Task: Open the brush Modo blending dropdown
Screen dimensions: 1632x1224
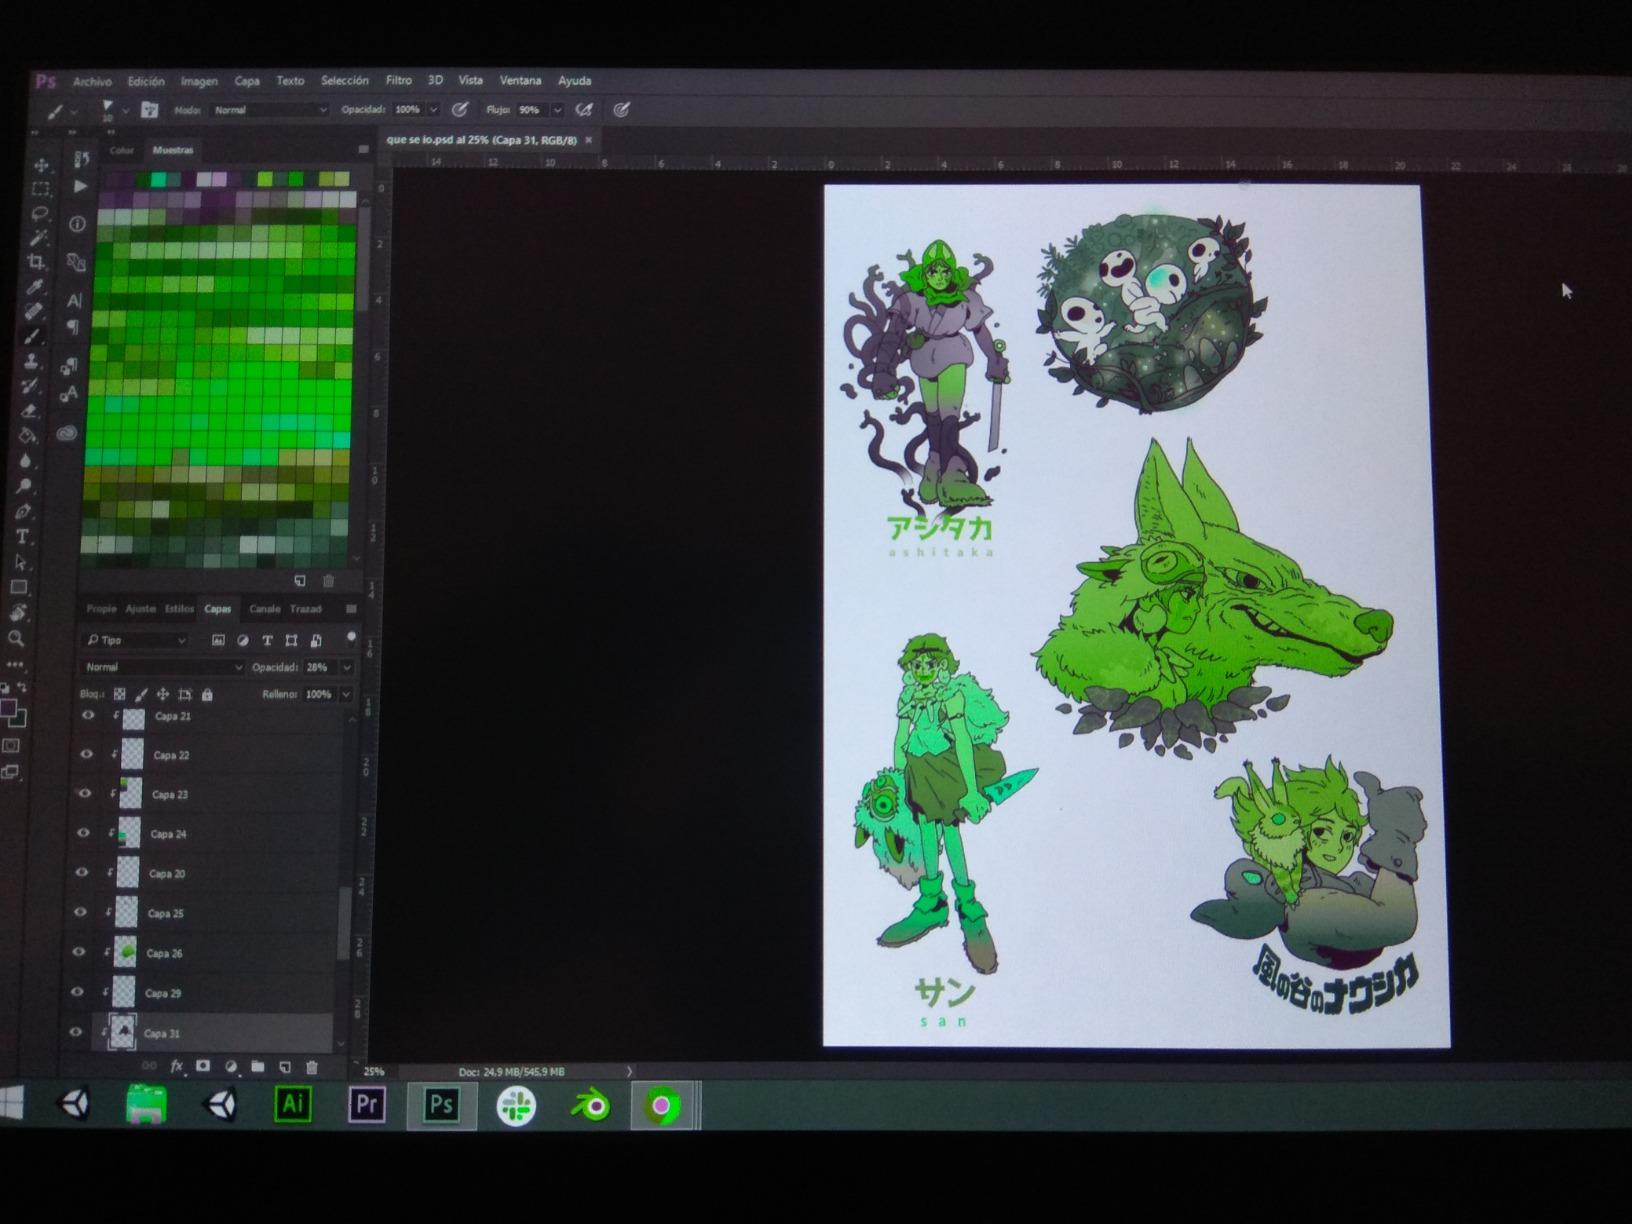Action: coord(268,110)
